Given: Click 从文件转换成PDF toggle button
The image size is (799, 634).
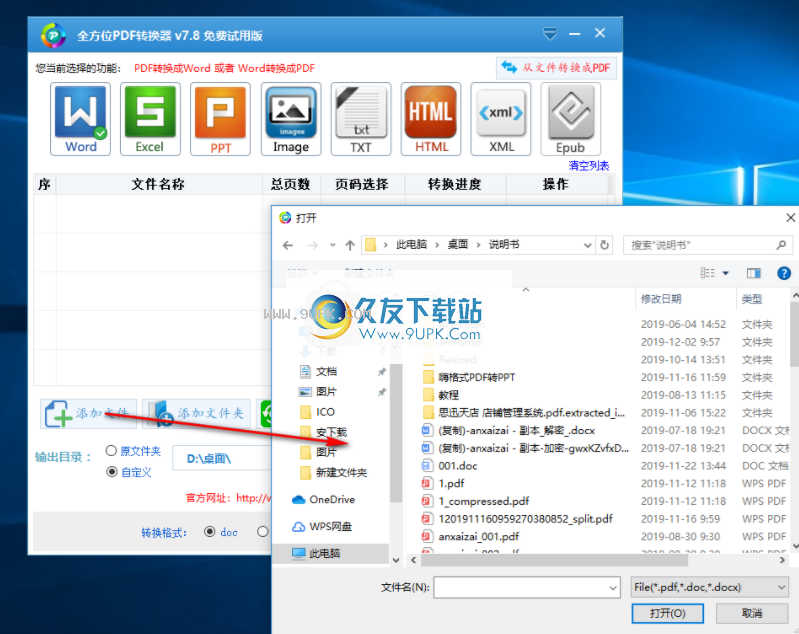Looking at the screenshot, I should [x=556, y=68].
